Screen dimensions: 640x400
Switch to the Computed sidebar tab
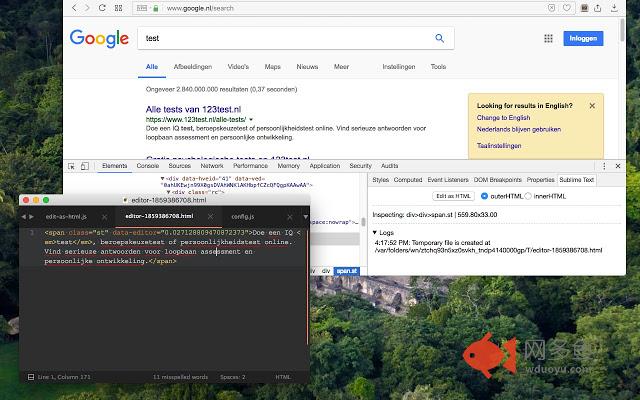point(408,180)
